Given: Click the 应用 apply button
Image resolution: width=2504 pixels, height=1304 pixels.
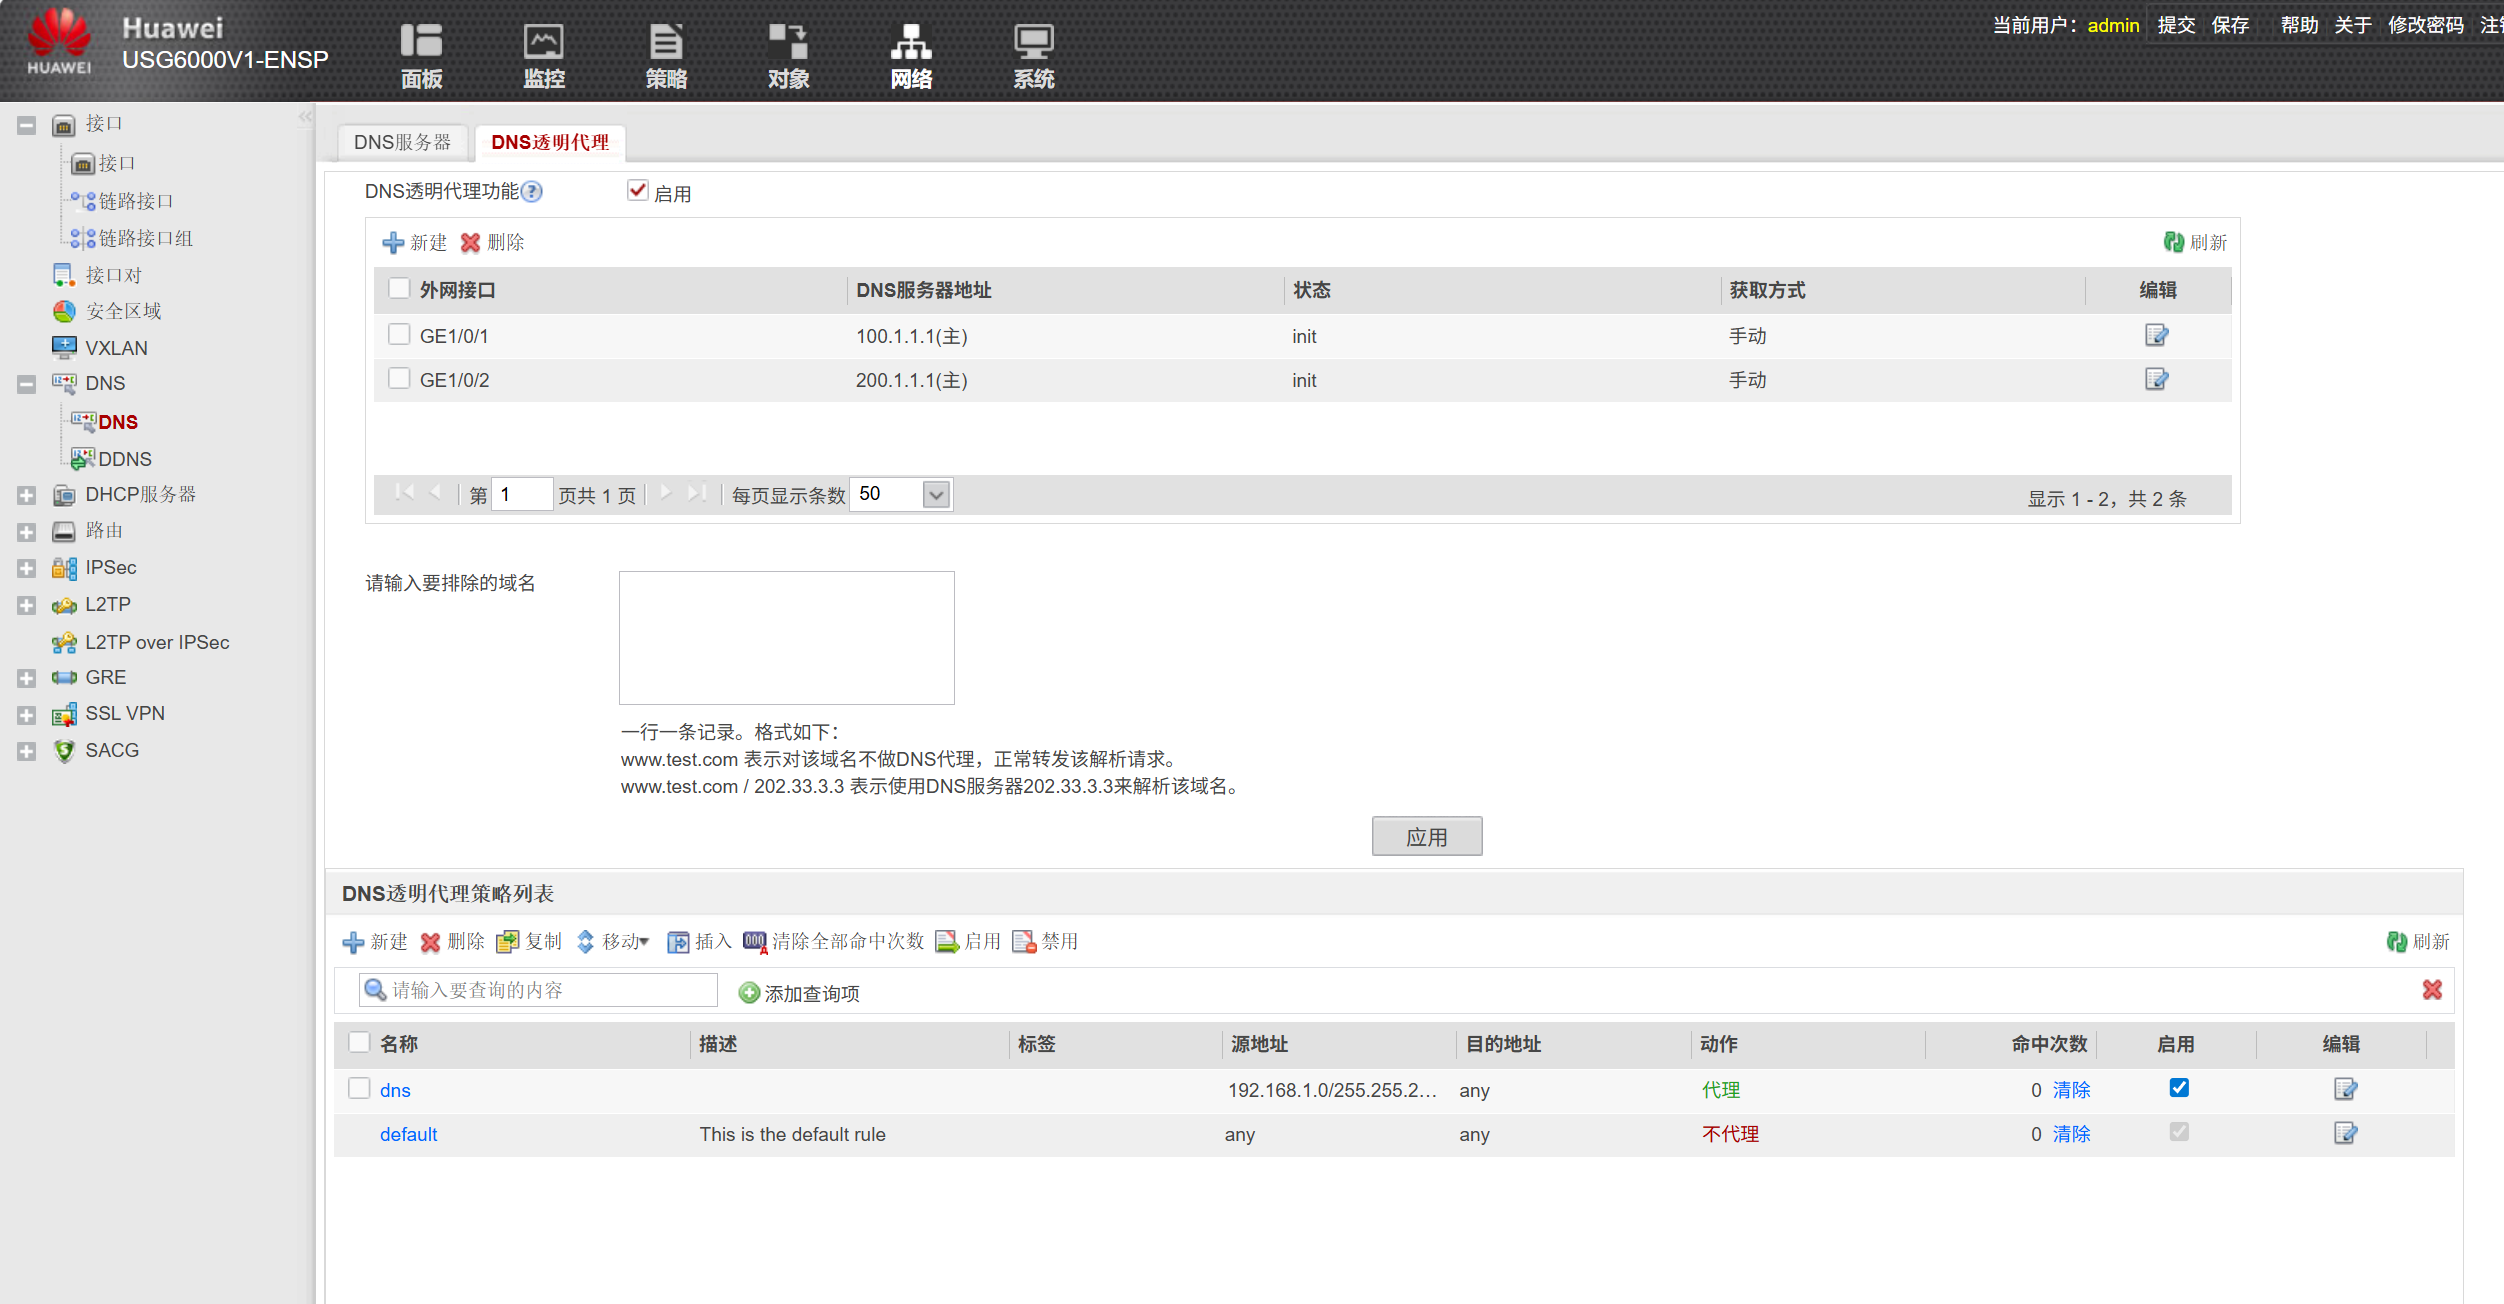Looking at the screenshot, I should 1426,837.
